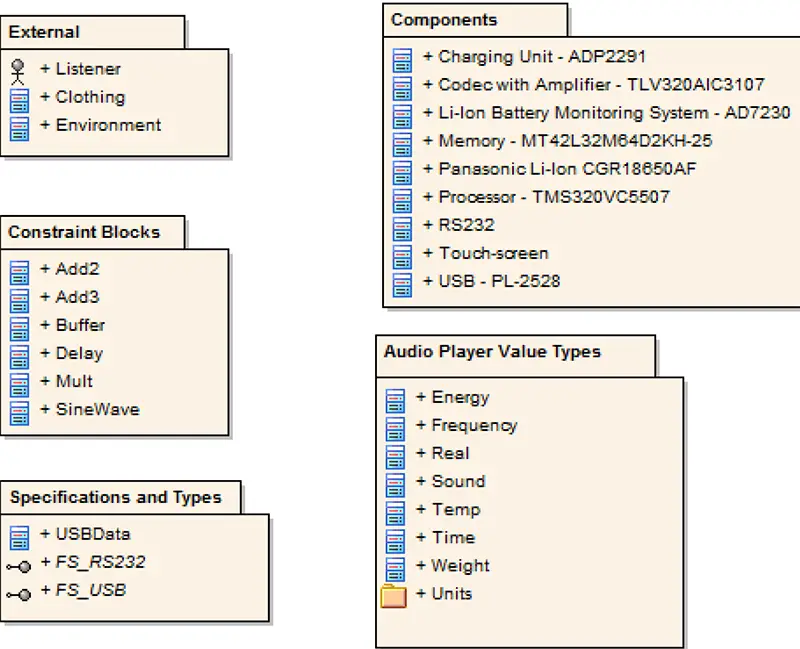Select the Delay block icon
Image resolution: width=800 pixels, height=649 pixels.
tap(19, 357)
